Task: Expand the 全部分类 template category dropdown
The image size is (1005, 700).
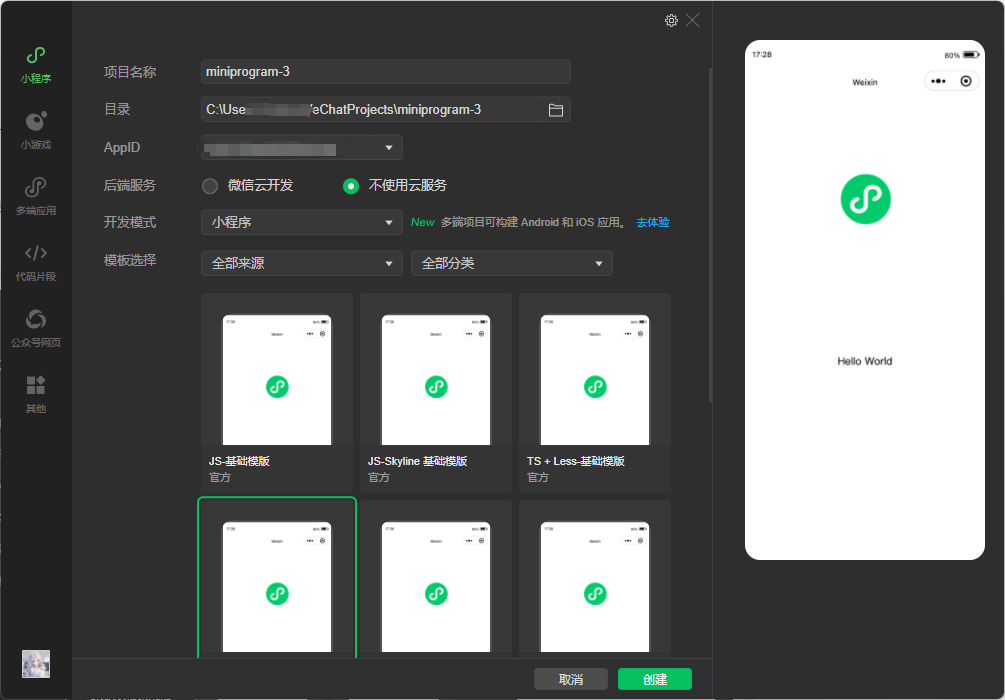Action: (x=511, y=263)
